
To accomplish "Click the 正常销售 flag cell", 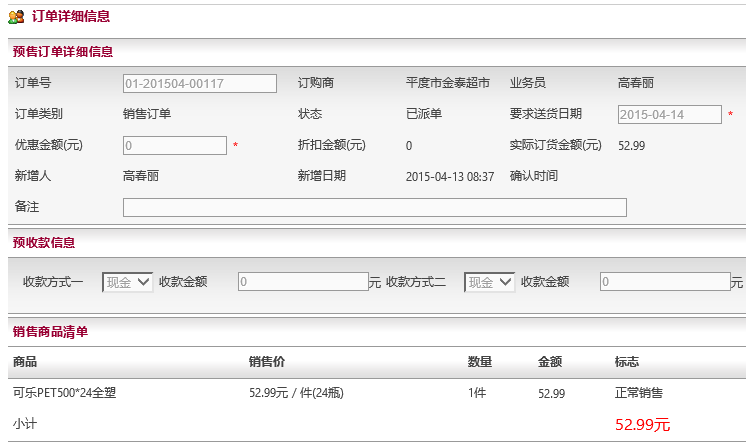I will 639,393.
